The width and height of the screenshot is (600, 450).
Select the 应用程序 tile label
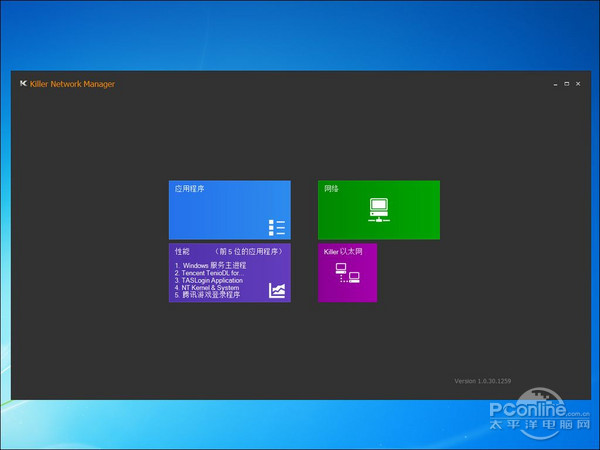[x=190, y=188]
